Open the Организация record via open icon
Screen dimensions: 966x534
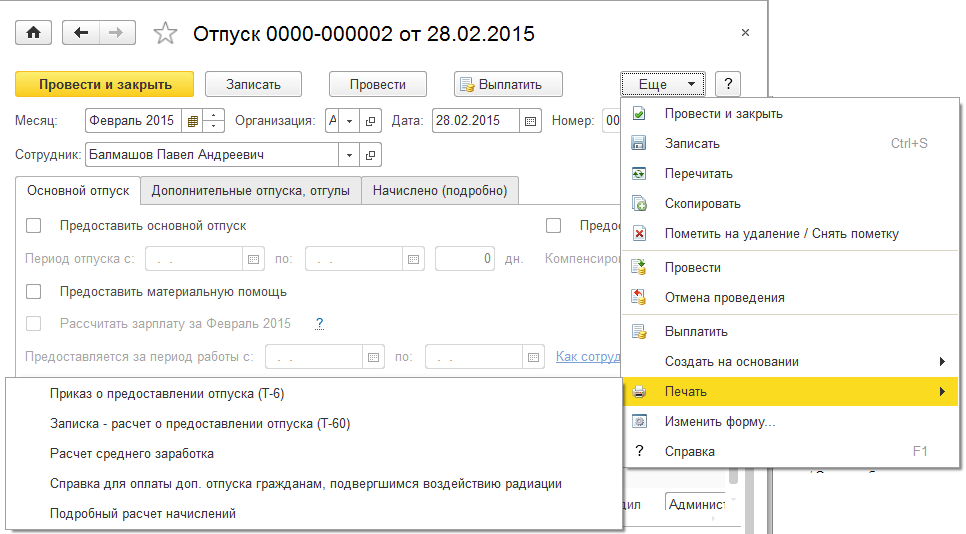tap(370, 121)
